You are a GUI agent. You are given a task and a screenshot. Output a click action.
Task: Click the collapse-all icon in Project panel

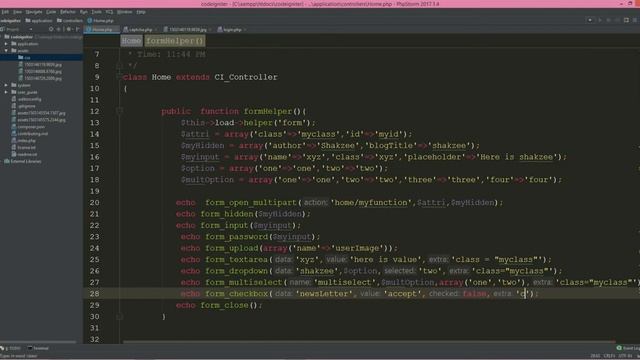click(59, 29)
